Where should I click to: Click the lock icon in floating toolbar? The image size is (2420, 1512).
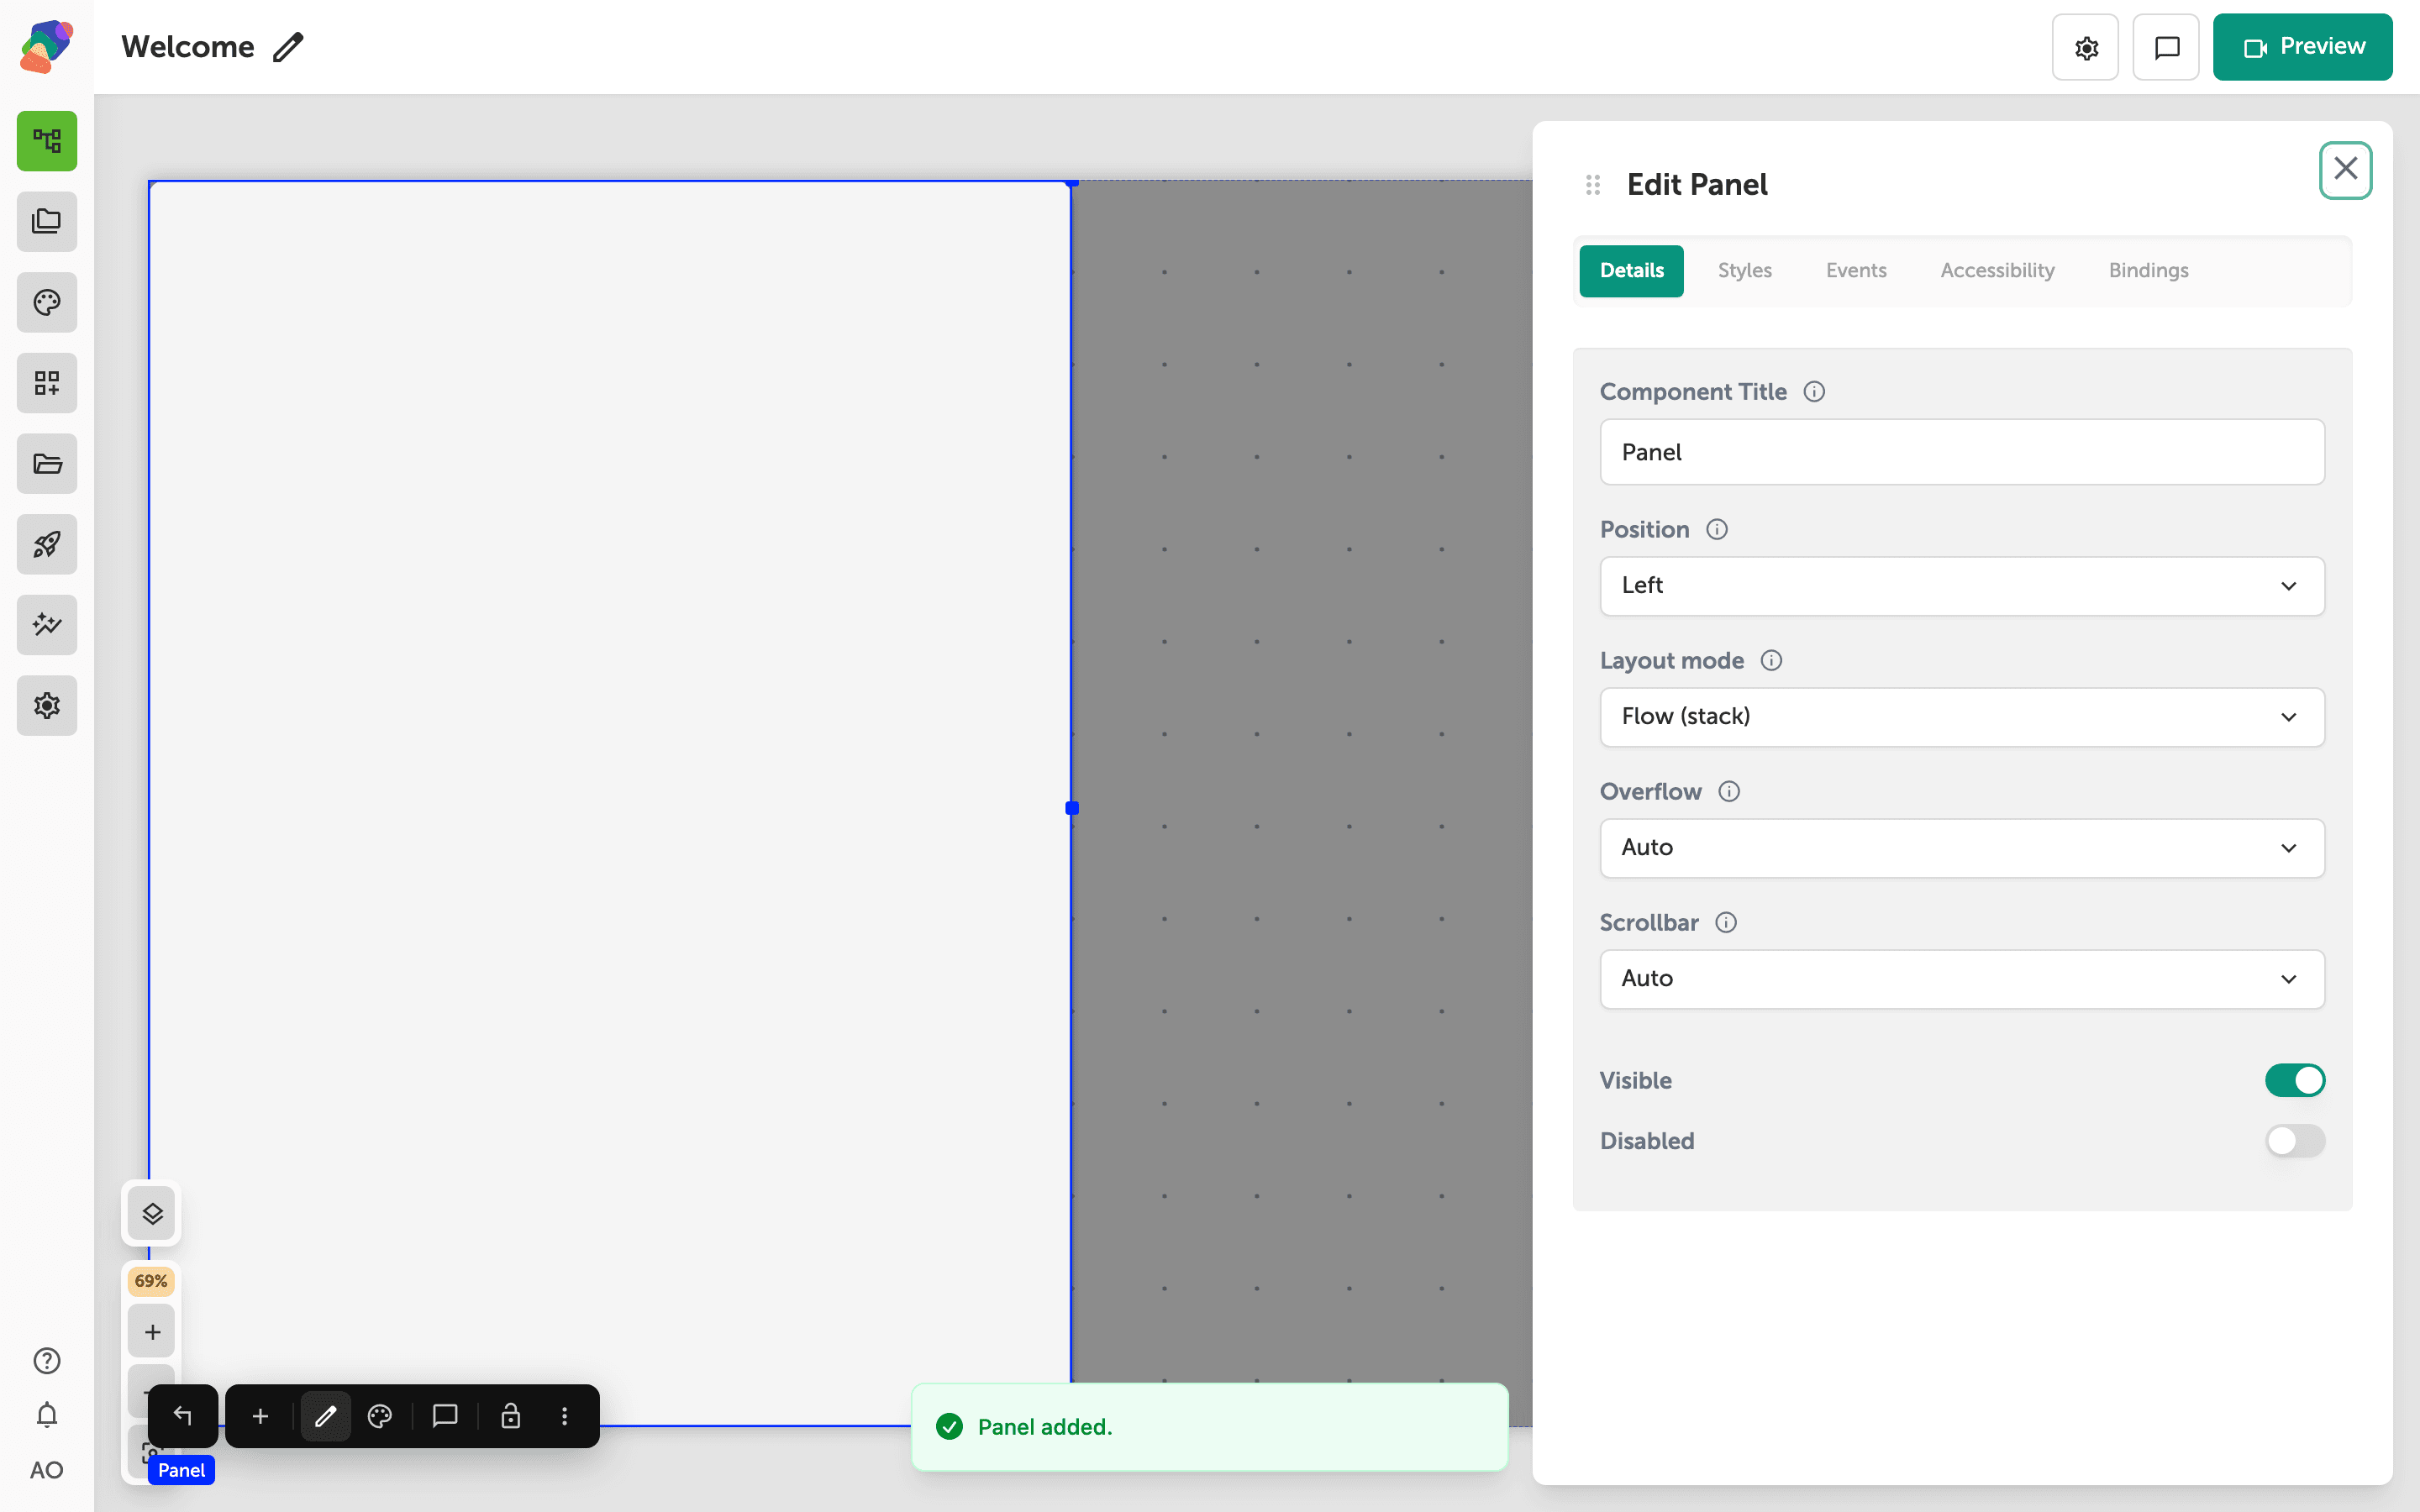[x=510, y=1416]
